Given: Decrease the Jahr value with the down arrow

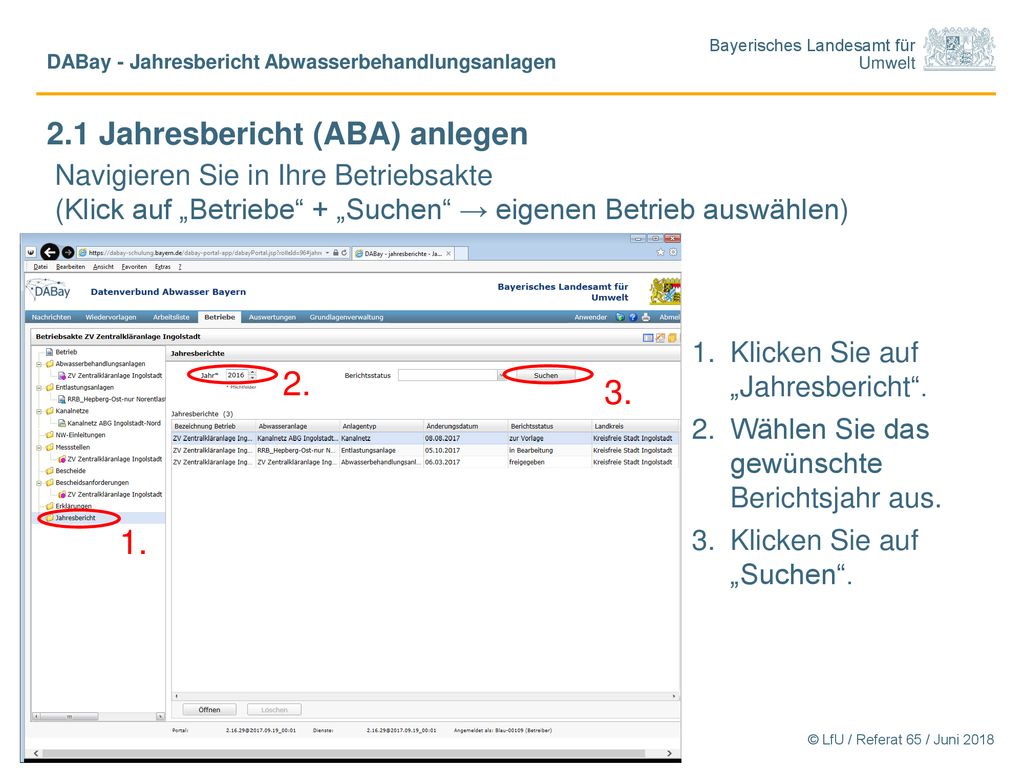Looking at the screenshot, I should click(x=253, y=378).
